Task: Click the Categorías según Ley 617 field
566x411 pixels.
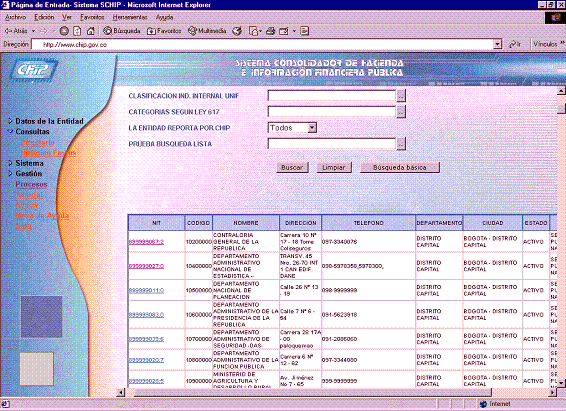Action: click(x=332, y=112)
